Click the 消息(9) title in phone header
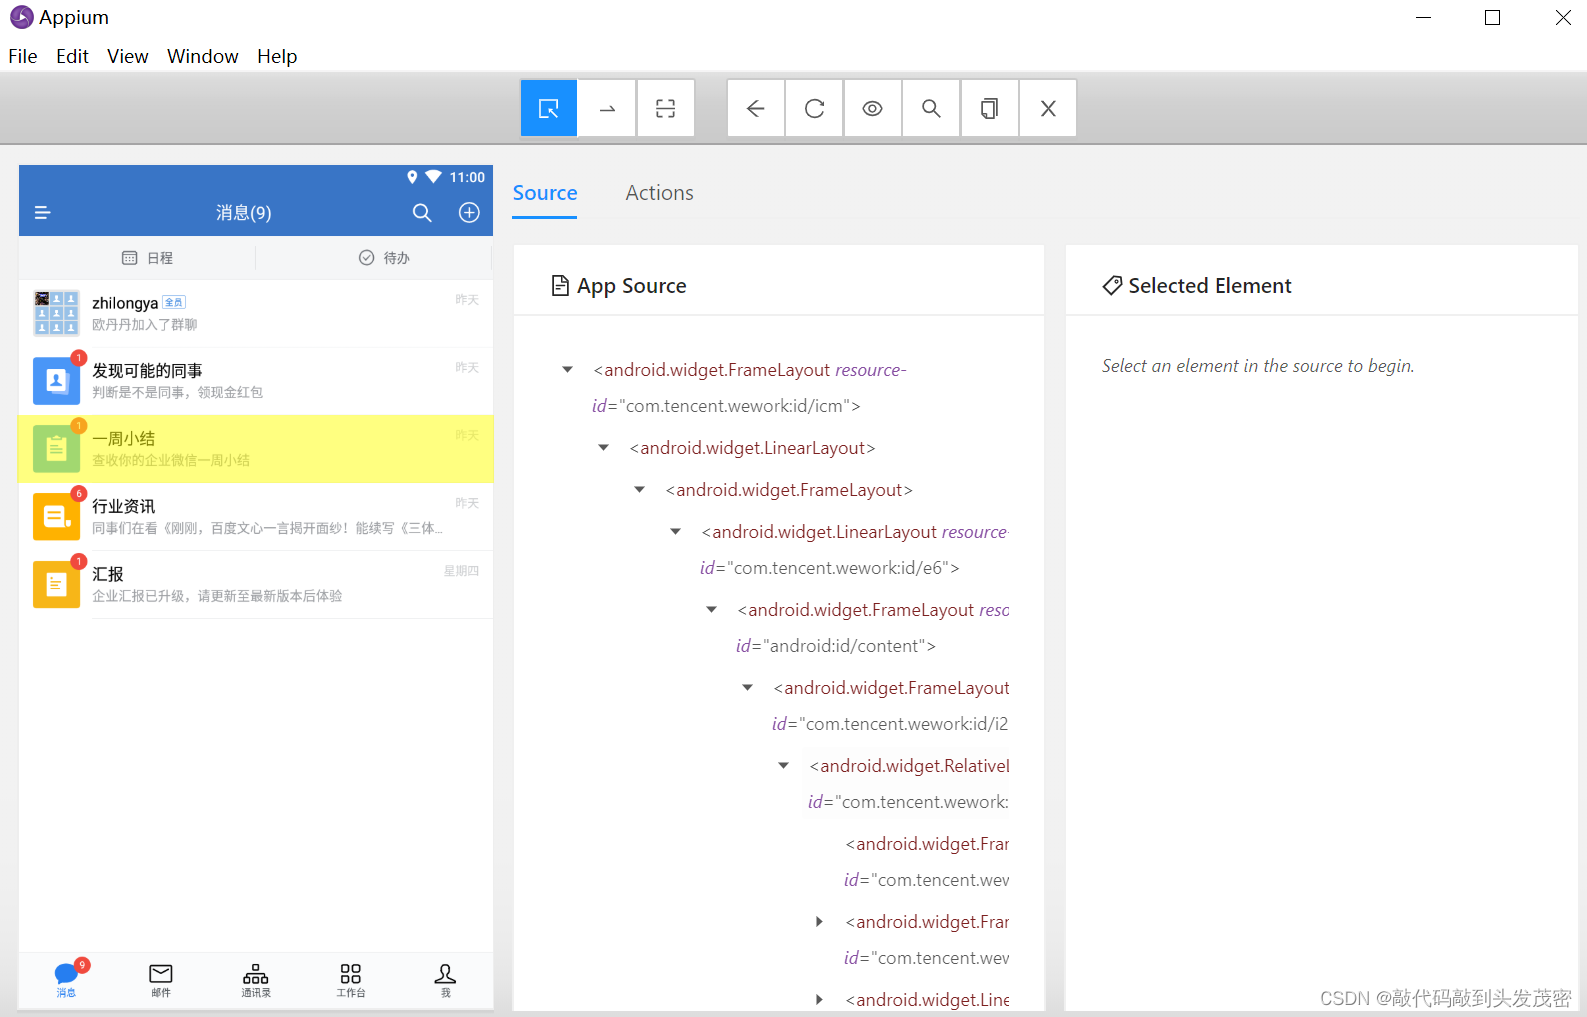This screenshot has width=1587, height=1017. click(244, 212)
